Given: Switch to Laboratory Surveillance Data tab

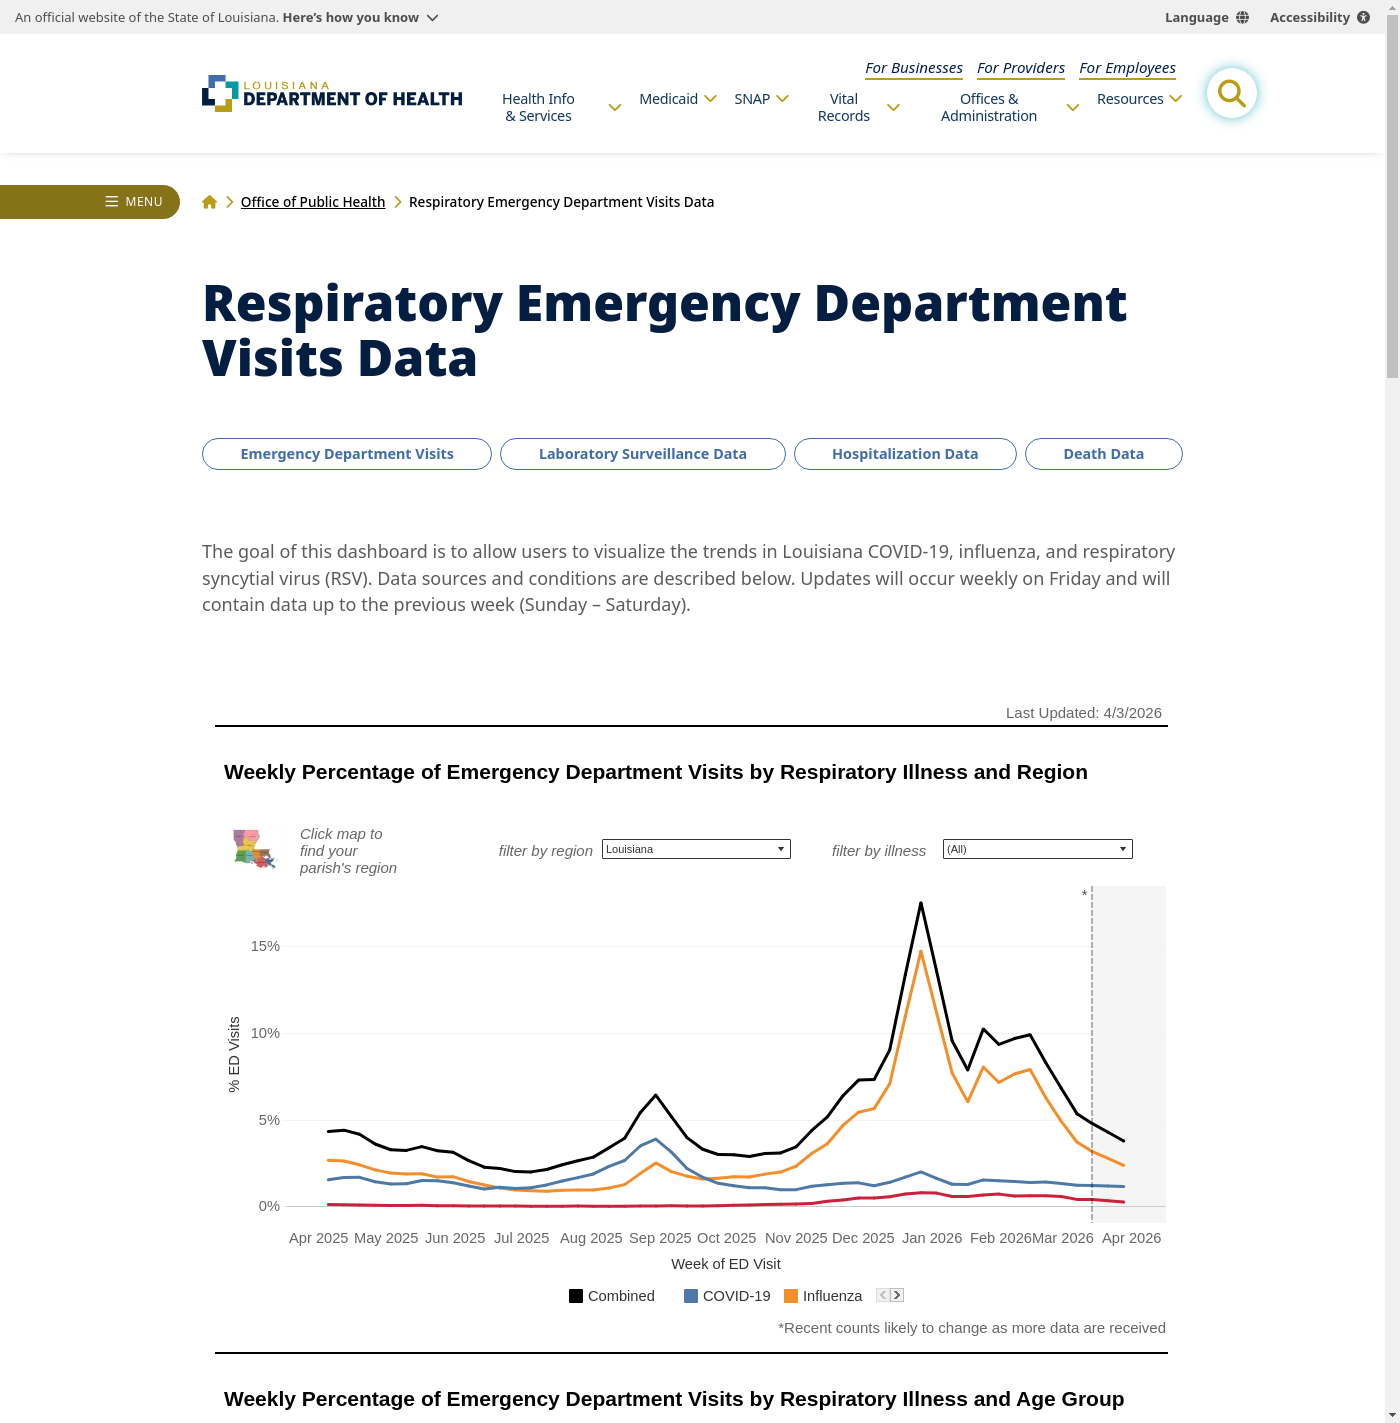Looking at the screenshot, I should (x=642, y=454).
